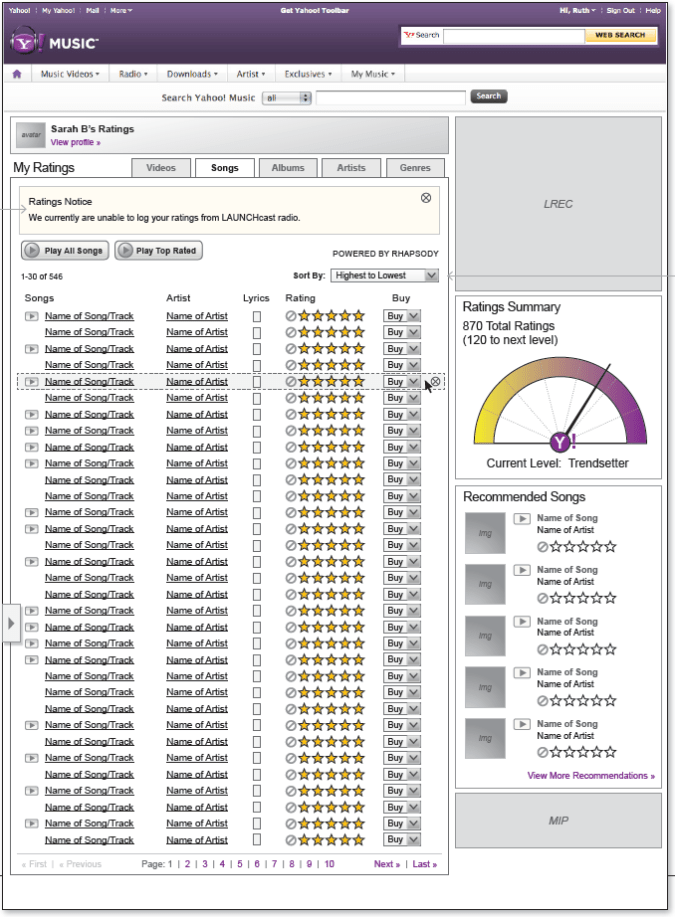Remove the highlighted song row rating

point(436,382)
